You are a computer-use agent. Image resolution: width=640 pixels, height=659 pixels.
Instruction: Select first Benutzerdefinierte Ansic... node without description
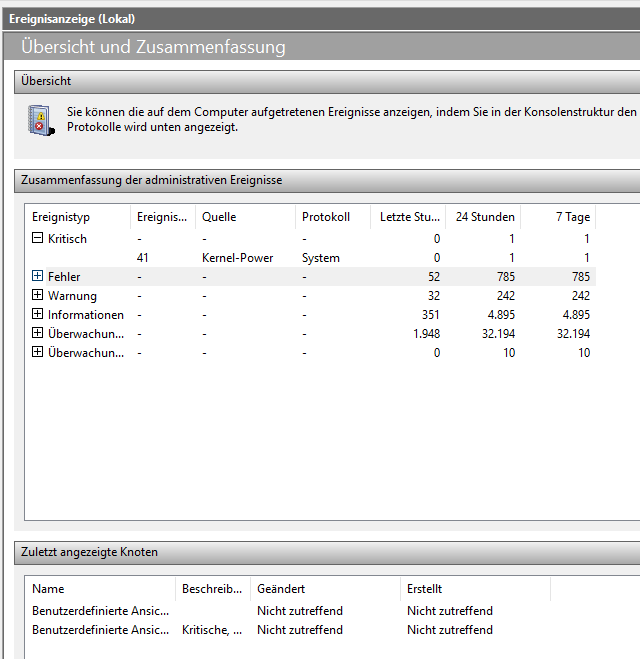click(x=100, y=611)
